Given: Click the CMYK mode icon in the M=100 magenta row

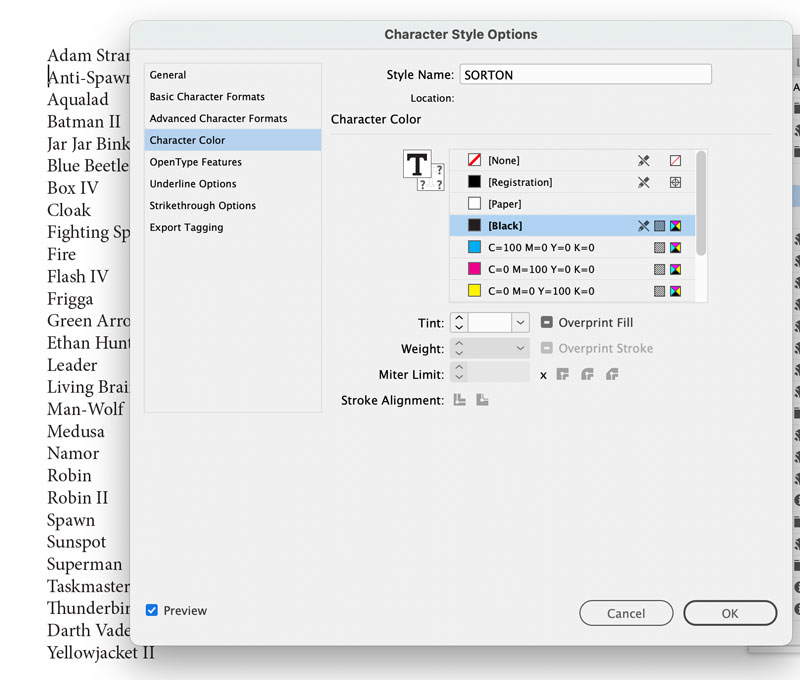Looking at the screenshot, I should (x=676, y=269).
